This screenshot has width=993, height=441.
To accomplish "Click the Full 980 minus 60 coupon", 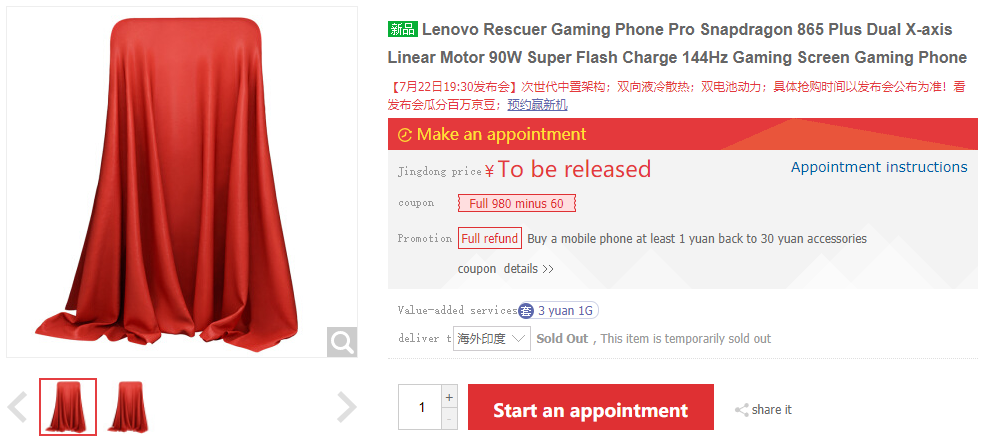I will (x=517, y=203).
